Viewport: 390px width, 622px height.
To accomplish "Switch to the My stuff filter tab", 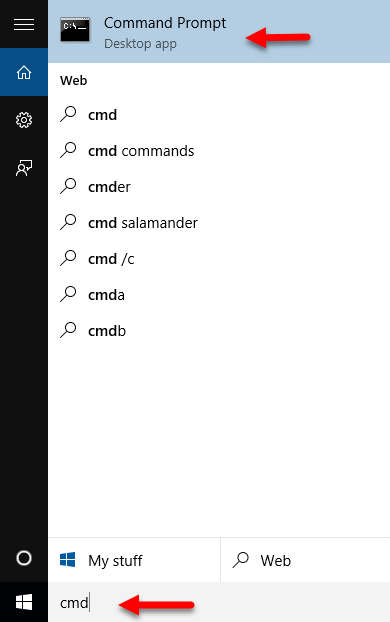I will pos(134,560).
